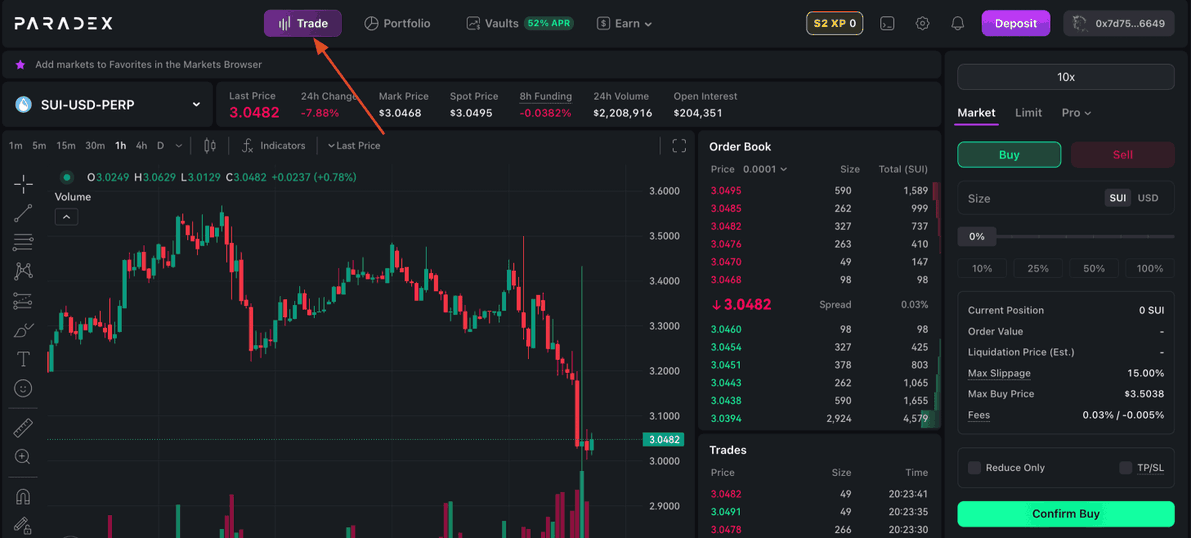Select the Limit order tab
1200x538 pixels.
pyautogui.click(x=1028, y=113)
